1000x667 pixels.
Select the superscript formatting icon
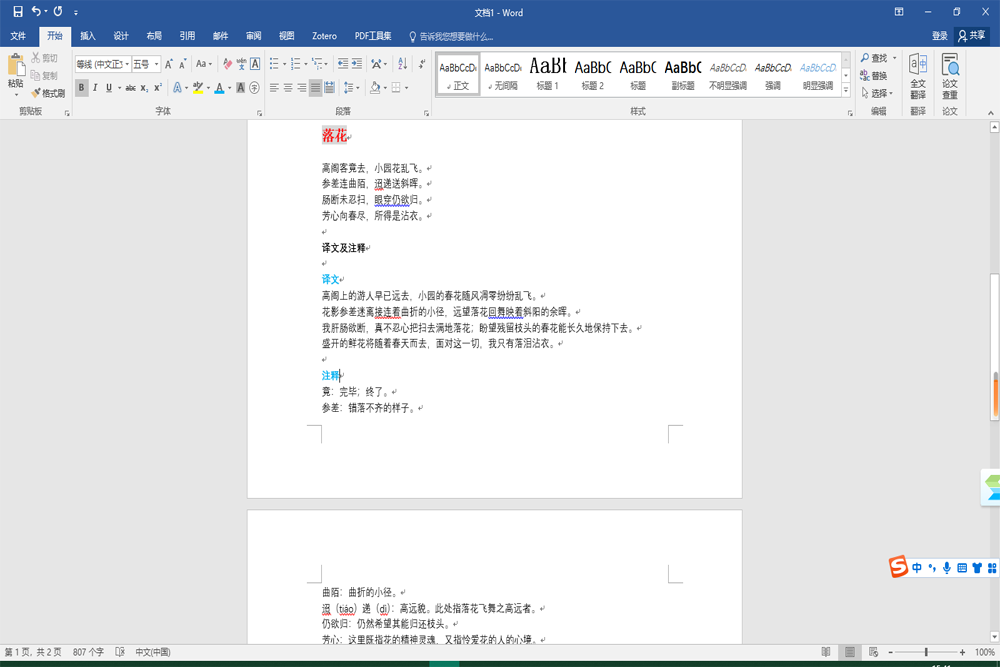point(159,86)
